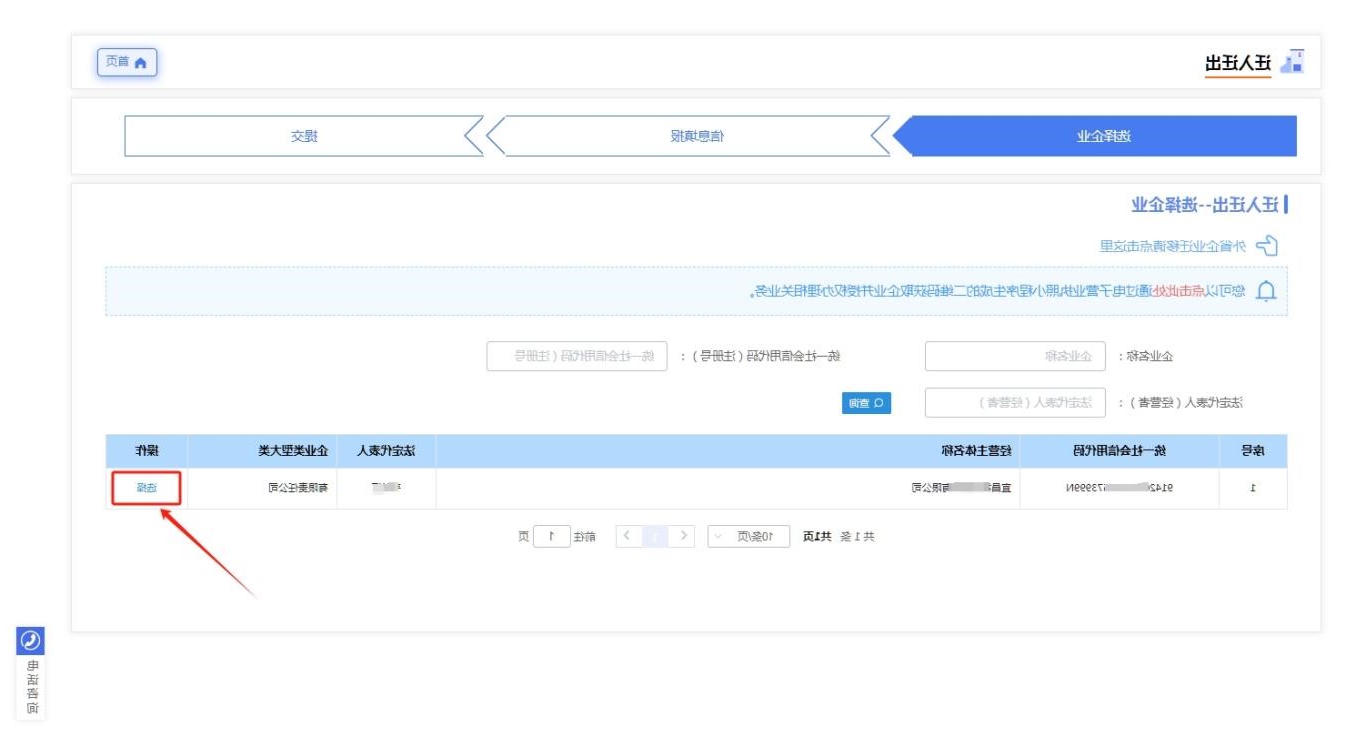
Task: Click the red 点击此处 link in notice
Action: coord(1179,291)
